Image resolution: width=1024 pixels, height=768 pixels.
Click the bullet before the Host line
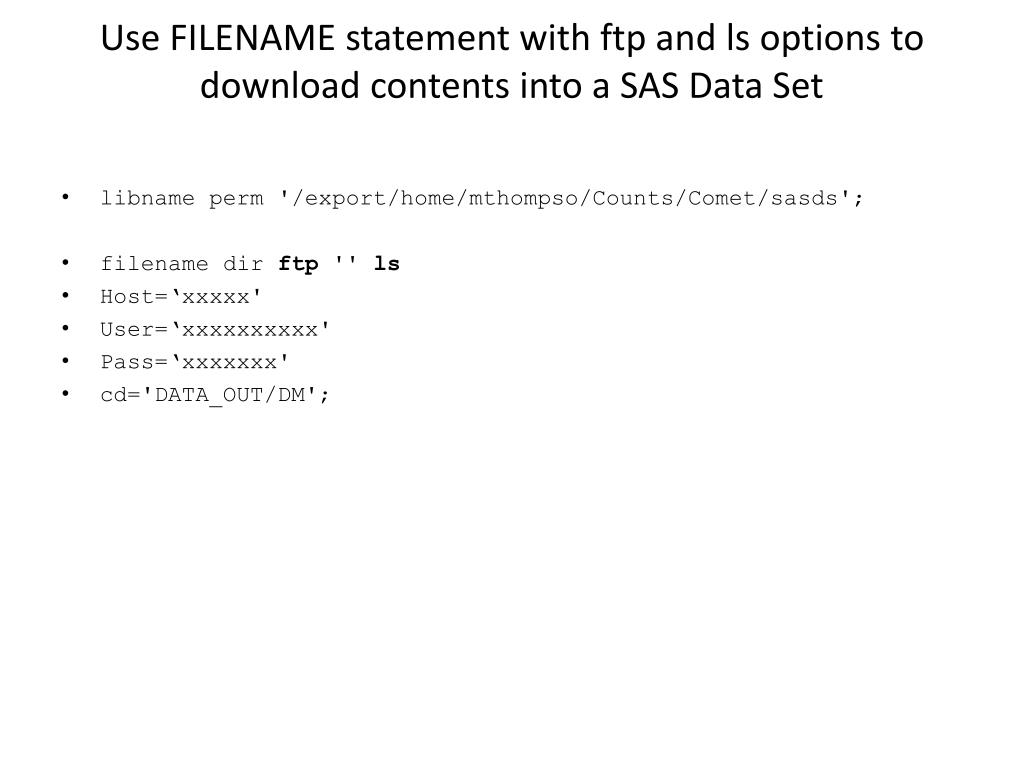tap(65, 295)
